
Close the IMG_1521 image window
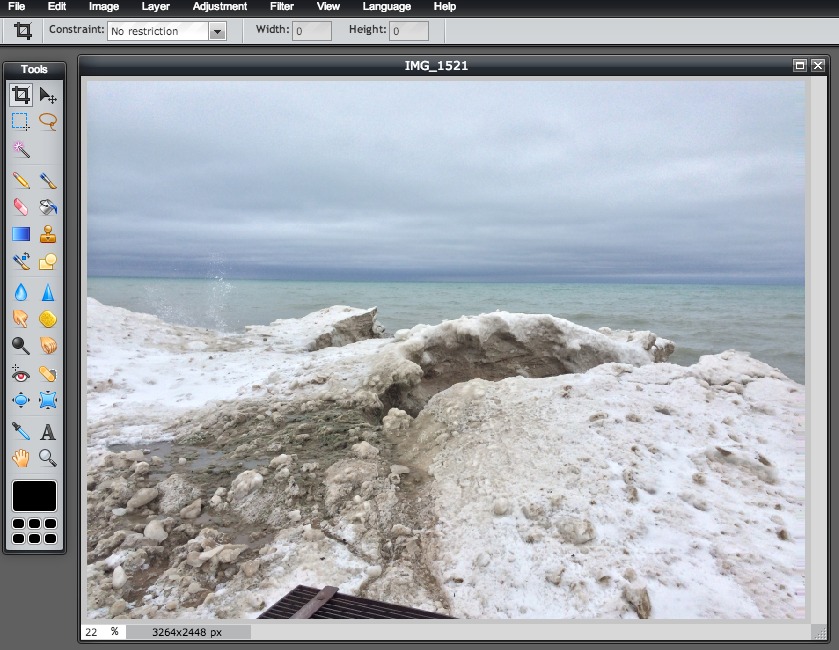click(x=818, y=65)
